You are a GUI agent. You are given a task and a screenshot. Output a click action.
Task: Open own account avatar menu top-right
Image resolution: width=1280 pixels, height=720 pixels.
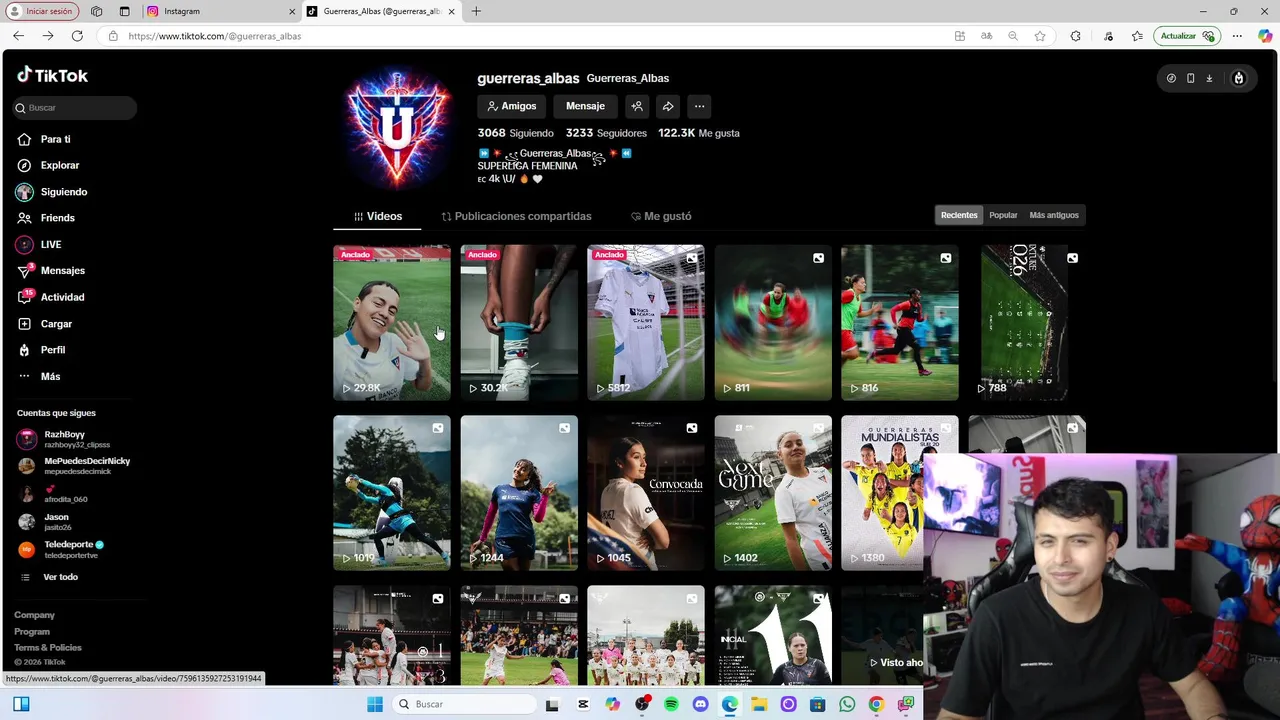(x=1238, y=78)
